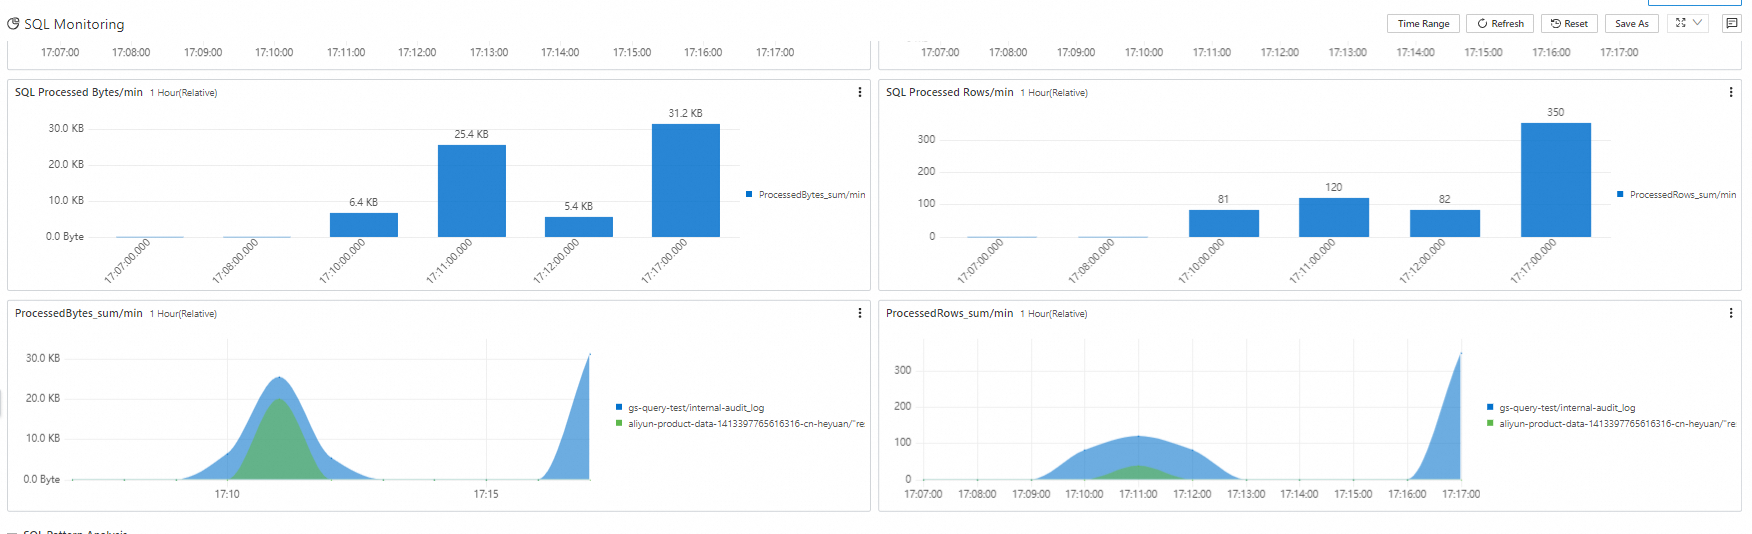Click the fullscreen expand icon
The height and width of the screenshot is (534, 1752).
point(1681,23)
